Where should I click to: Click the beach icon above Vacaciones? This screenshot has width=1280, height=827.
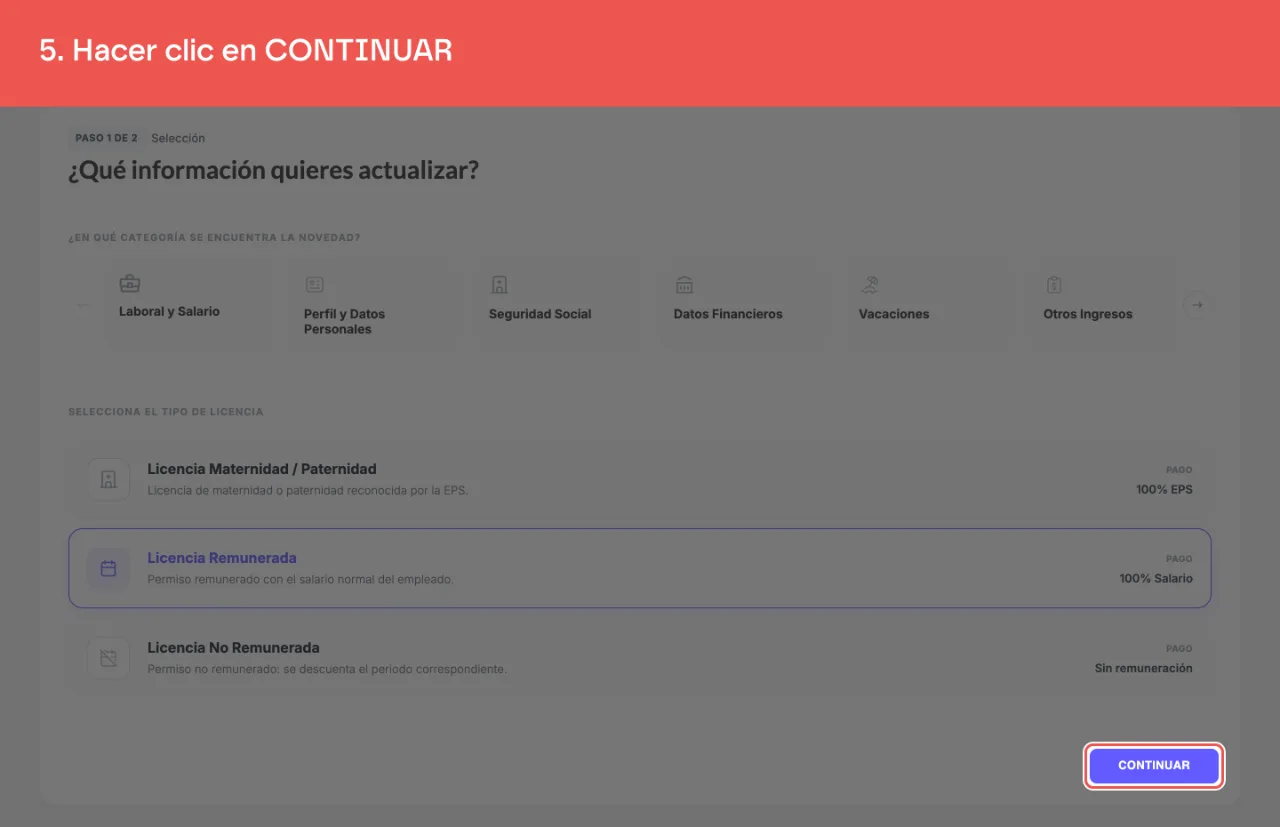869,285
